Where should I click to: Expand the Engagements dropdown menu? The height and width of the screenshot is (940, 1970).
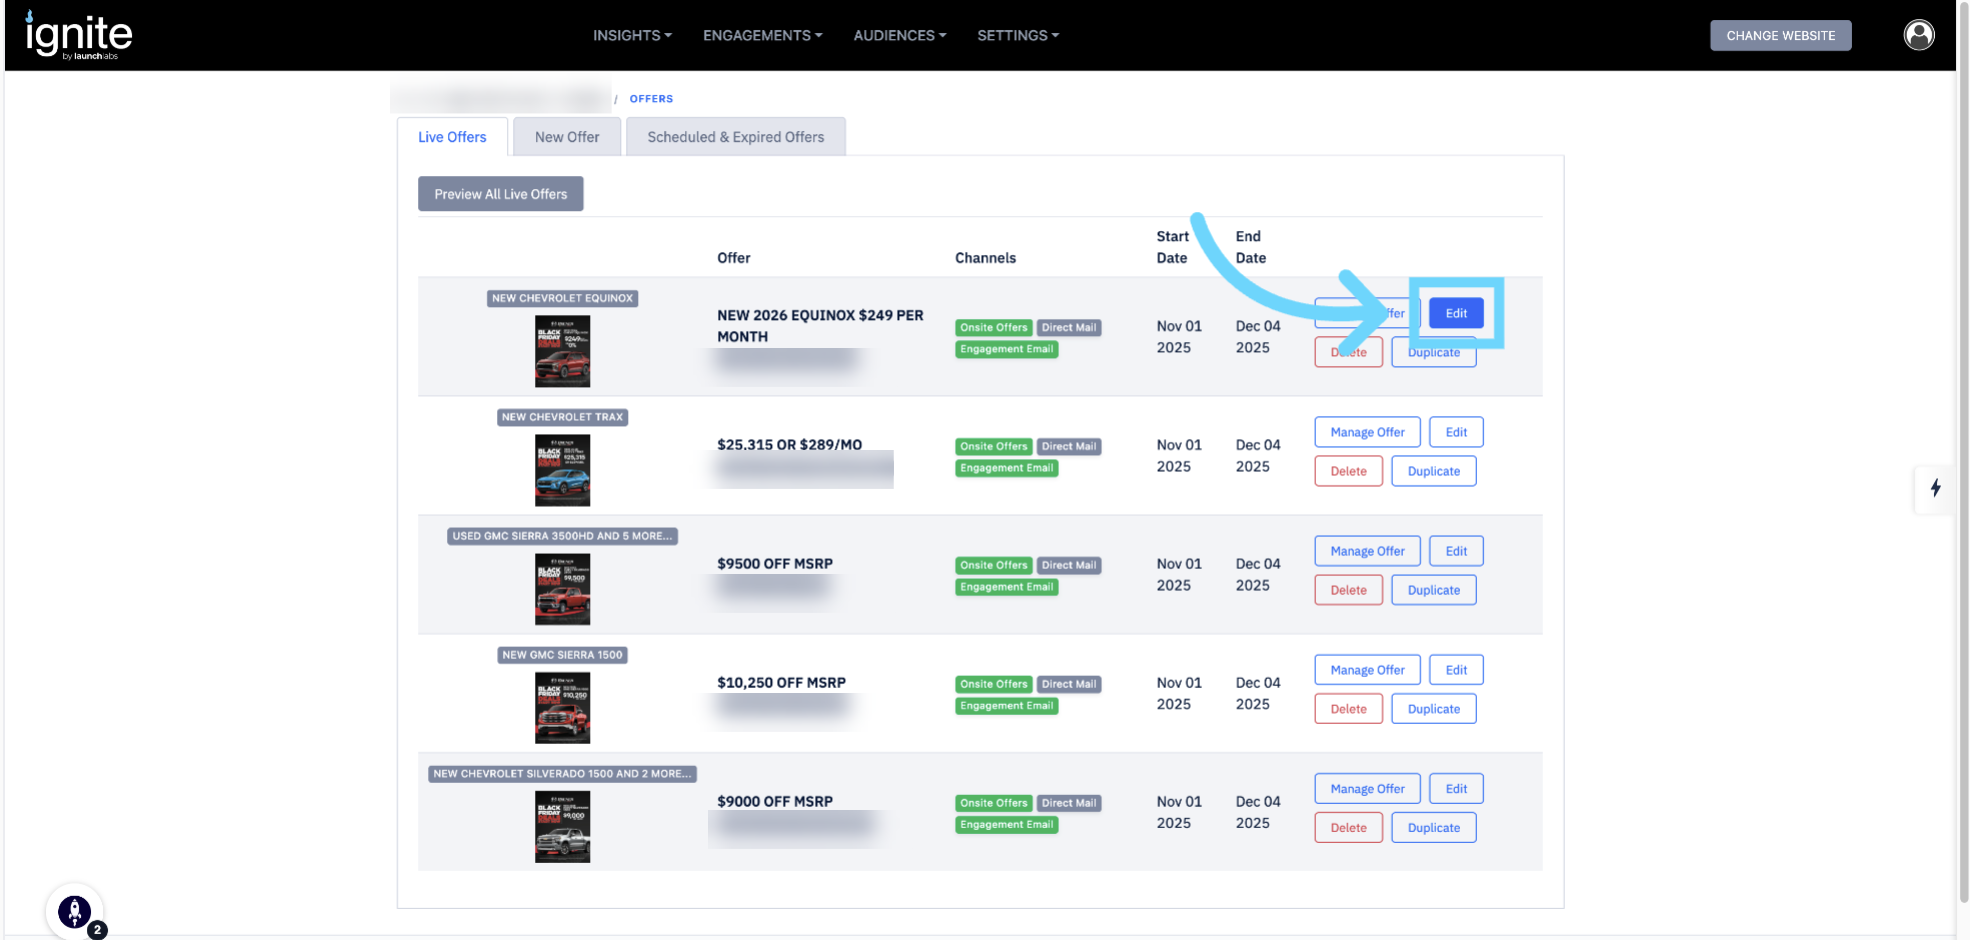[762, 35]
